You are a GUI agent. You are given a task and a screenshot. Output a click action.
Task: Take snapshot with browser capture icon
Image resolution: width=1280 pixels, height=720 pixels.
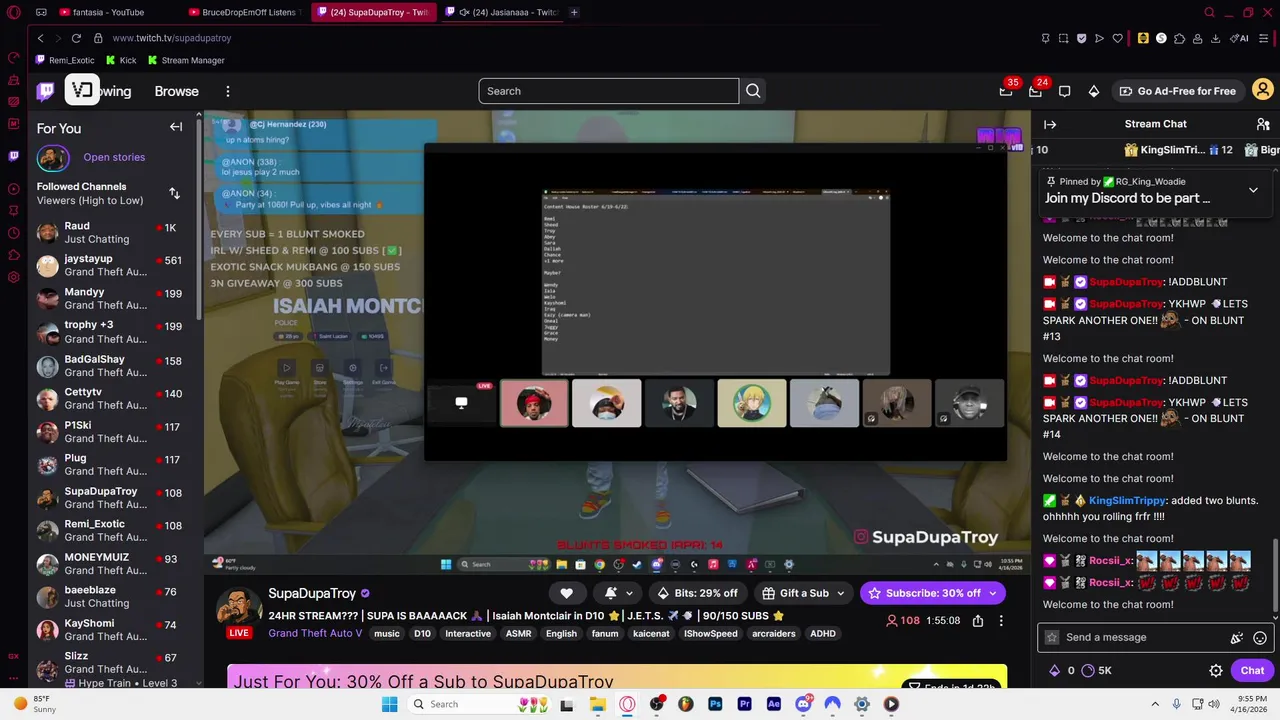click(x=1064, y=38)
